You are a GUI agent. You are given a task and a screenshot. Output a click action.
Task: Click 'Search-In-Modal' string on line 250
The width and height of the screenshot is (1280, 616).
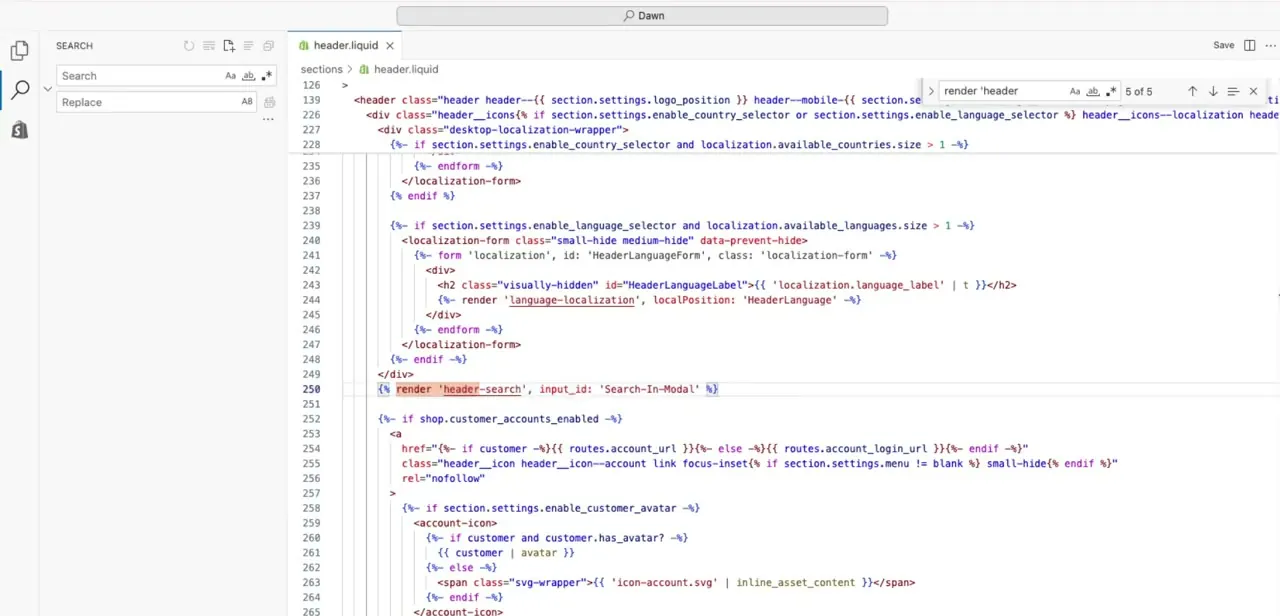(x=649, y=389)
